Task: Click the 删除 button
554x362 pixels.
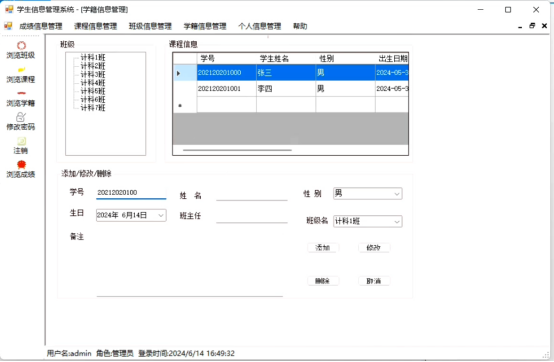Action: coord(323,281)
